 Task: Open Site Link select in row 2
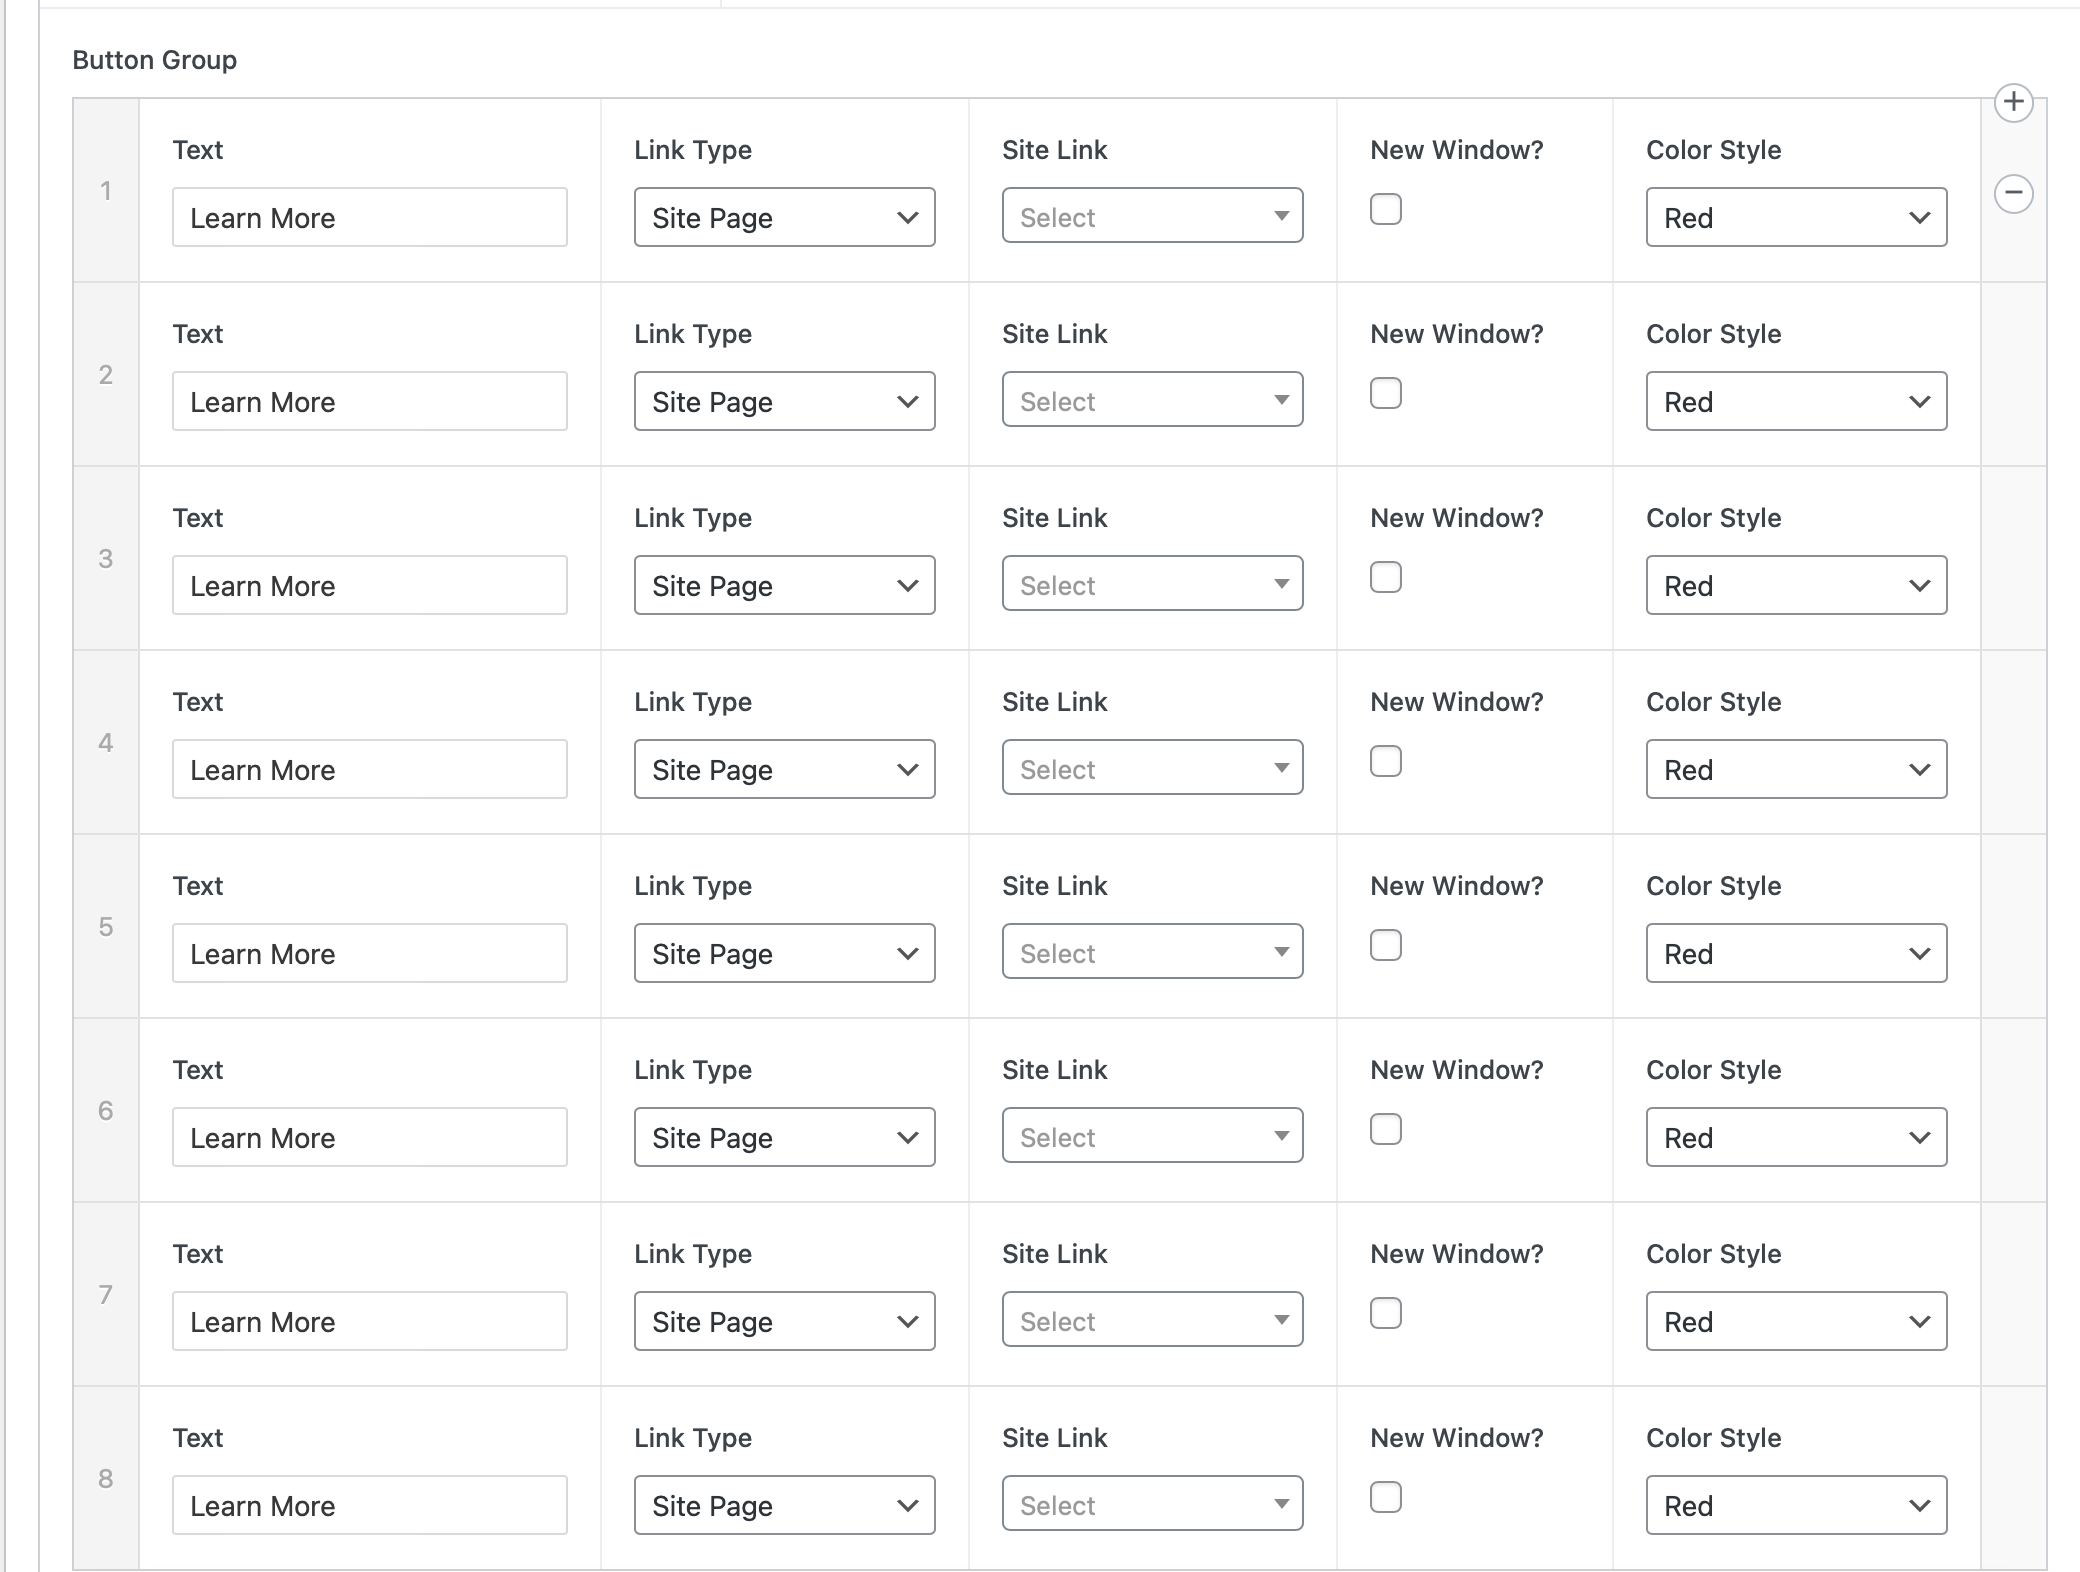click(1152, 399)
